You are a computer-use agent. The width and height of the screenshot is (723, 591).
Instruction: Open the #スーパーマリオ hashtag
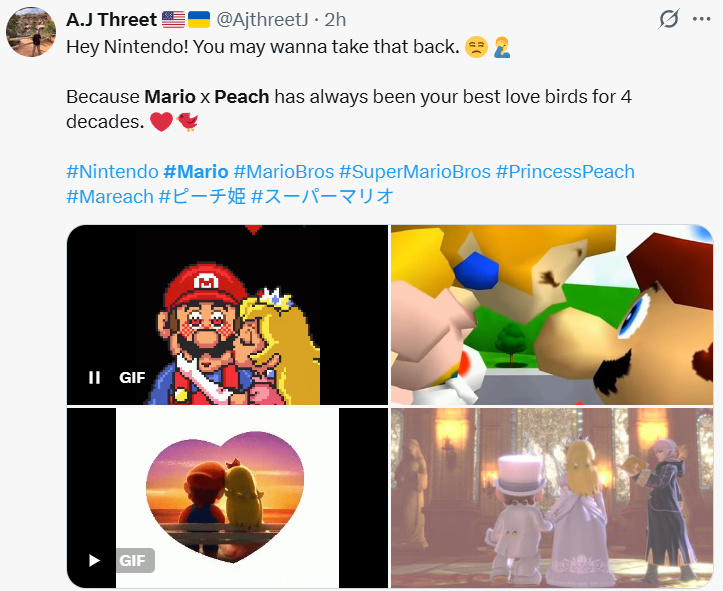(322, 197)
